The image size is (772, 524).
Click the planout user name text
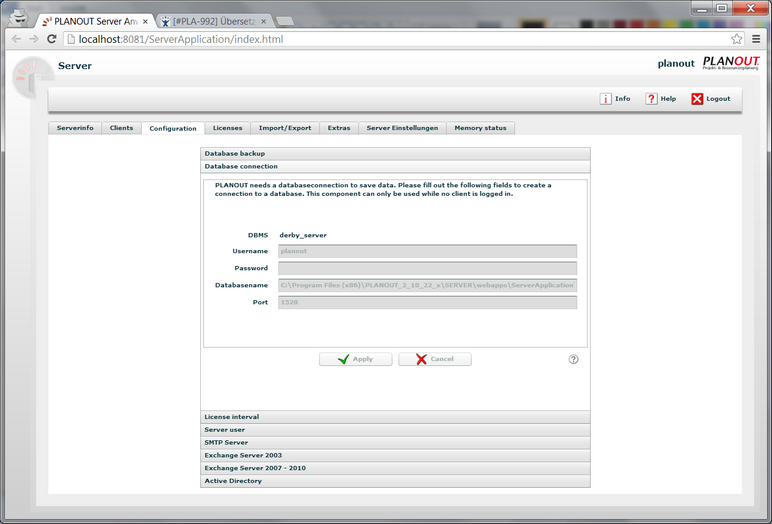[676, 64]
